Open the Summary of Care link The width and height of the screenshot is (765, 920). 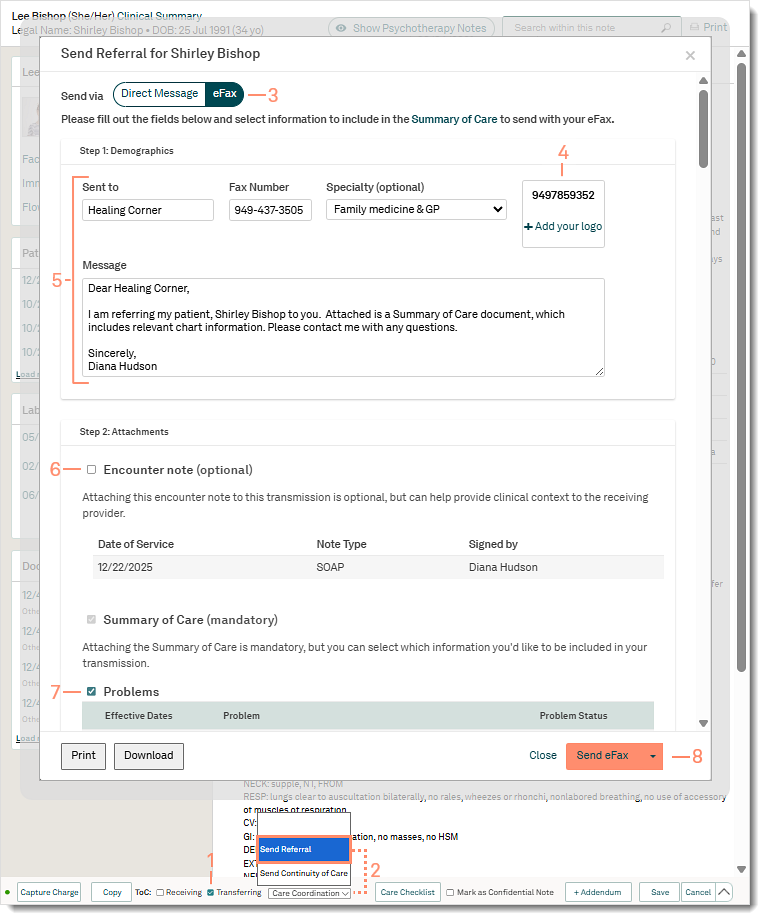click(454, 119)
